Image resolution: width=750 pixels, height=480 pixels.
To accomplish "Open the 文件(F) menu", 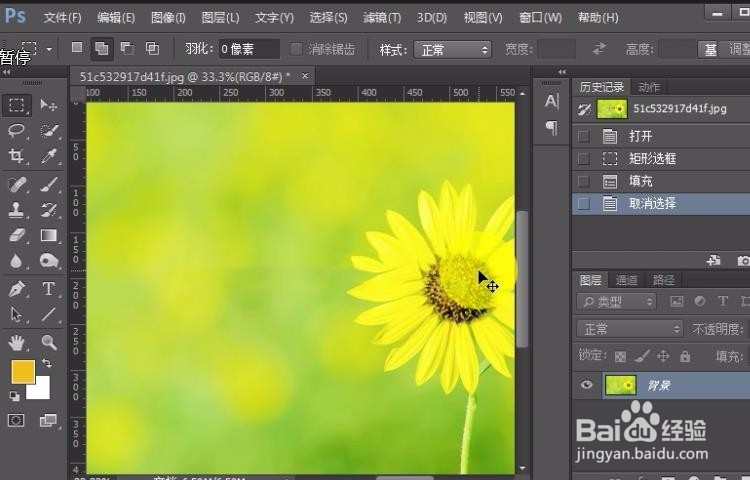I will click(x=62, y=18).
